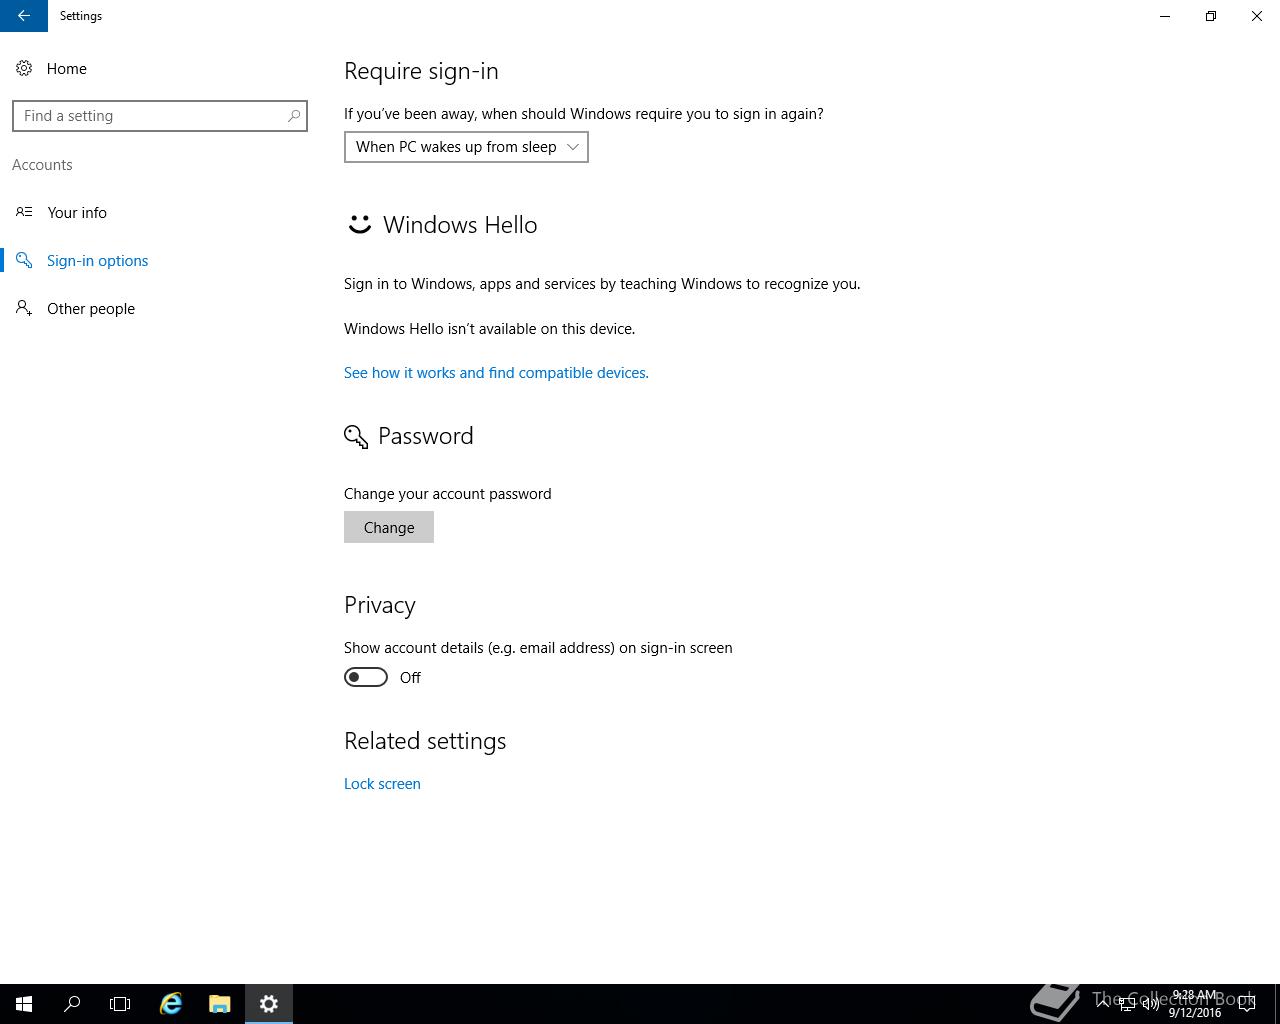Close the Settings window
This screenshot has width=1280, height=1024.
[x=1257, y=16]
